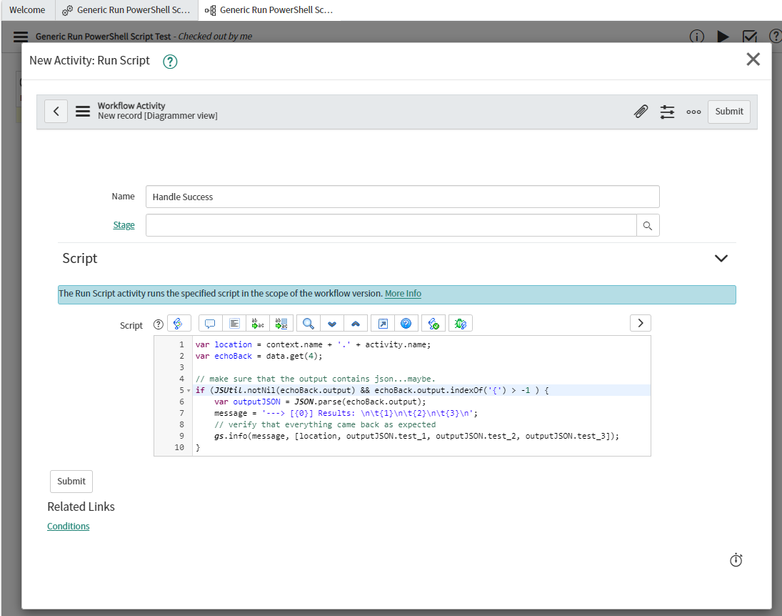Image resolution: width=782 pixels, height=616 pixels.
Task: Open more options ellipsis in form header
Action: tap(693, 112)
